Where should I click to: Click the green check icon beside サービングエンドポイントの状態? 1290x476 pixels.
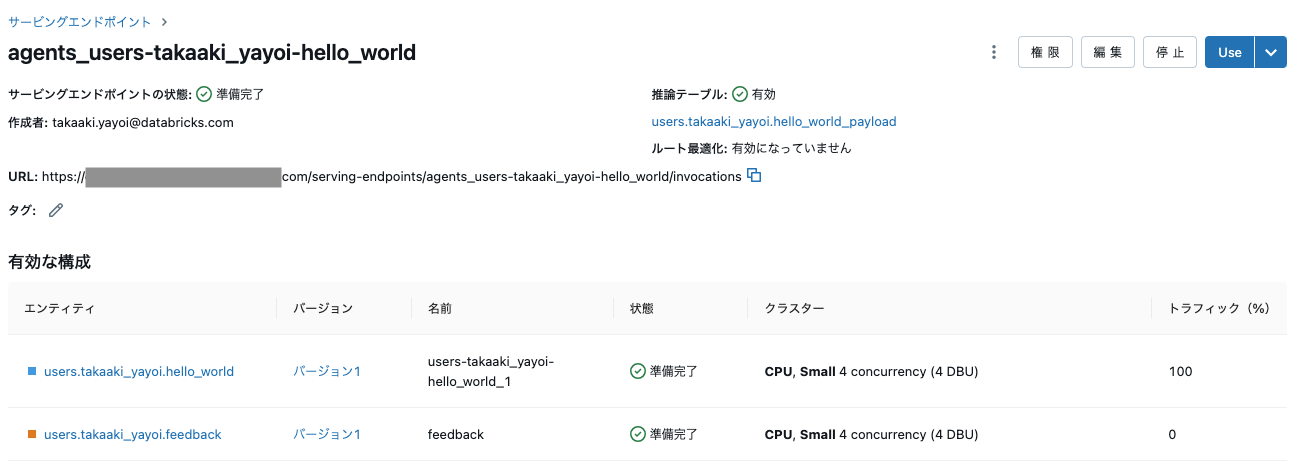(203, 94)
